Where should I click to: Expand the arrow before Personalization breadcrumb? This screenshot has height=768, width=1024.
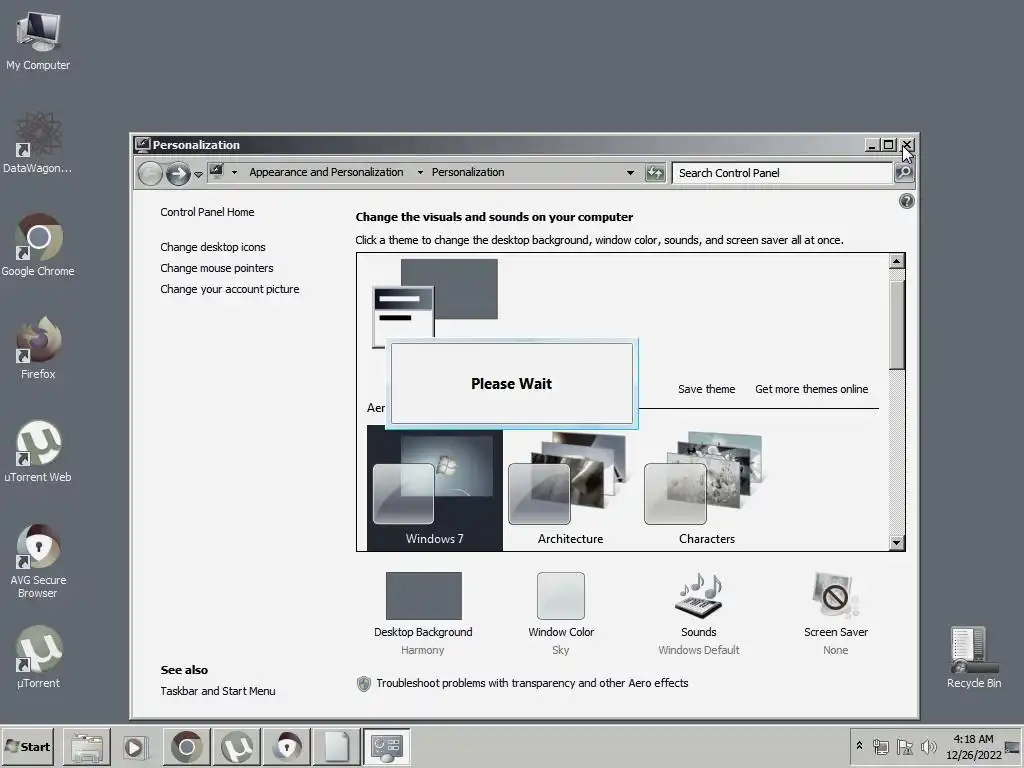click(x=420, y=172)
